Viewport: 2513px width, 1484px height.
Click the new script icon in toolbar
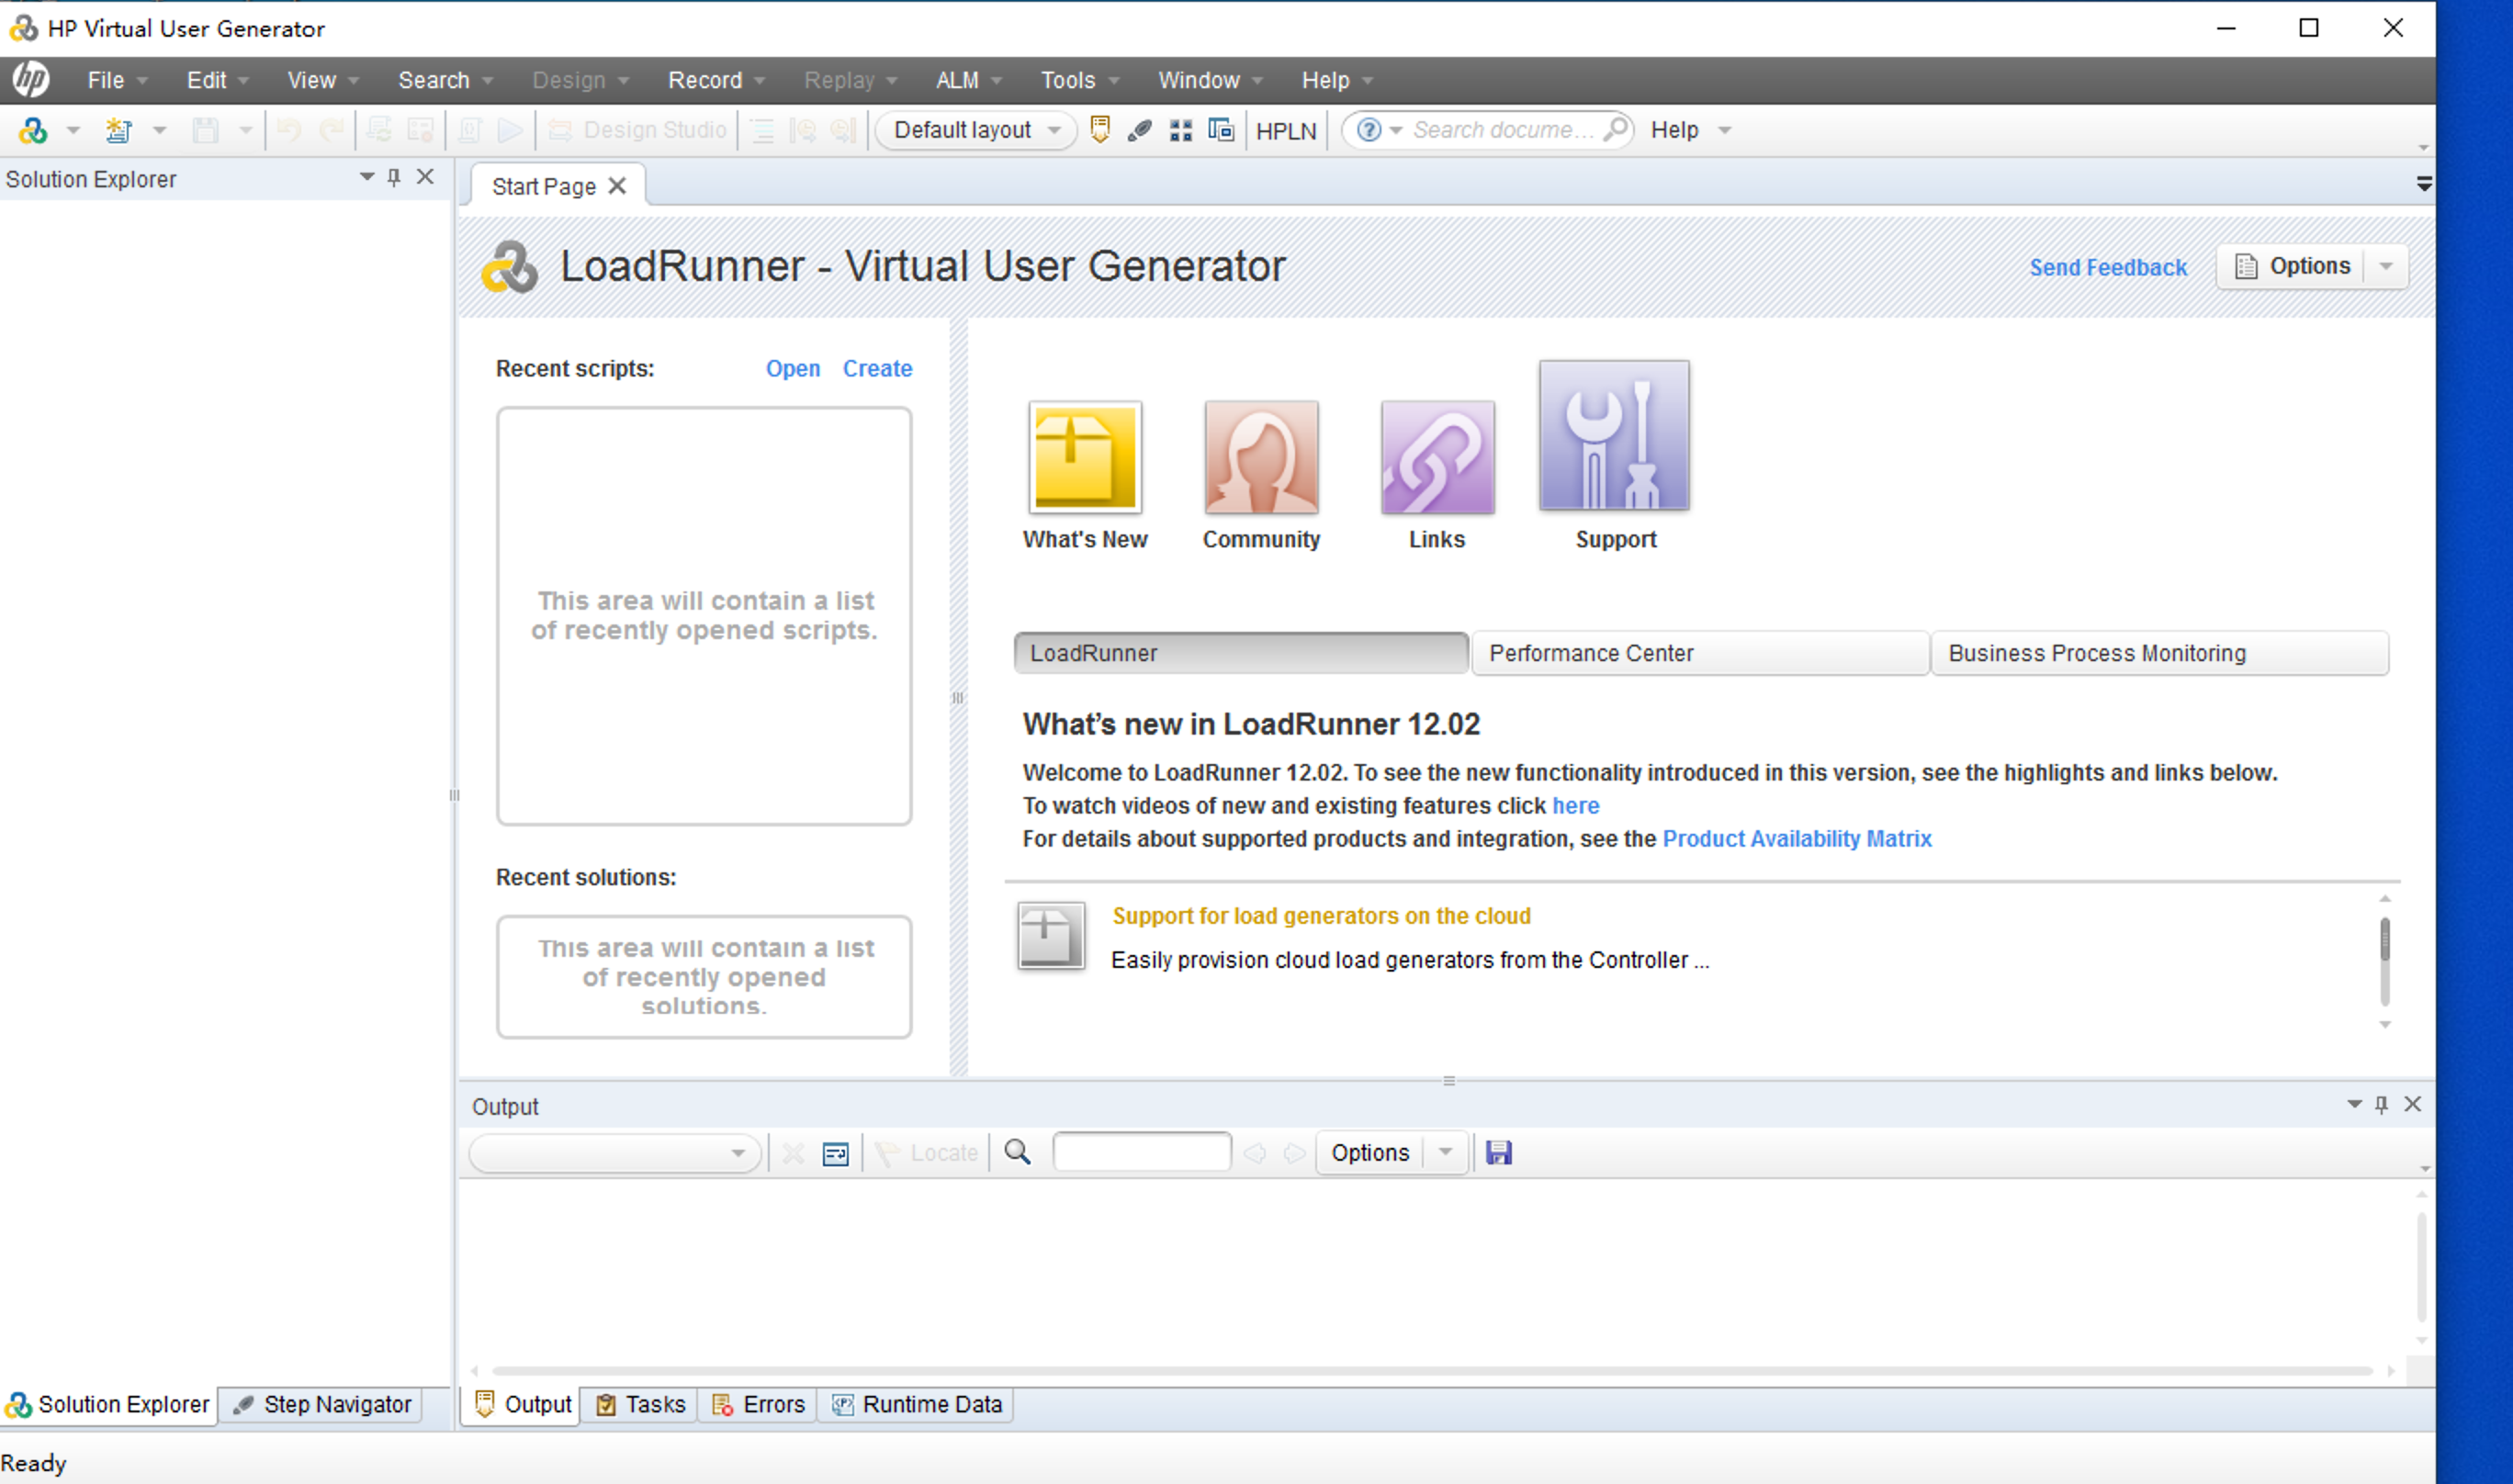33,130
